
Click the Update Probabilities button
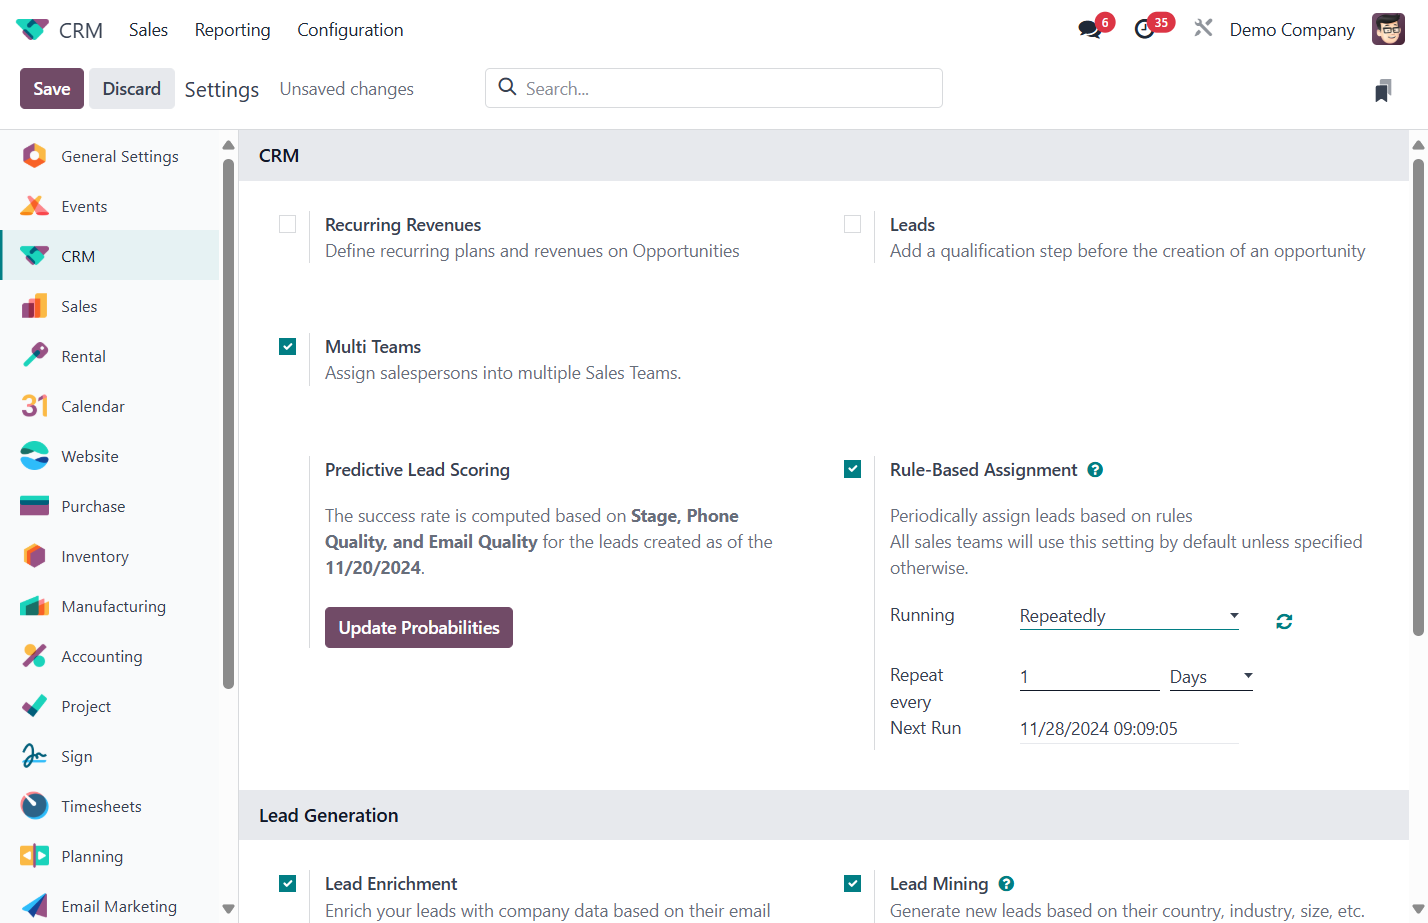pos(419,628)
